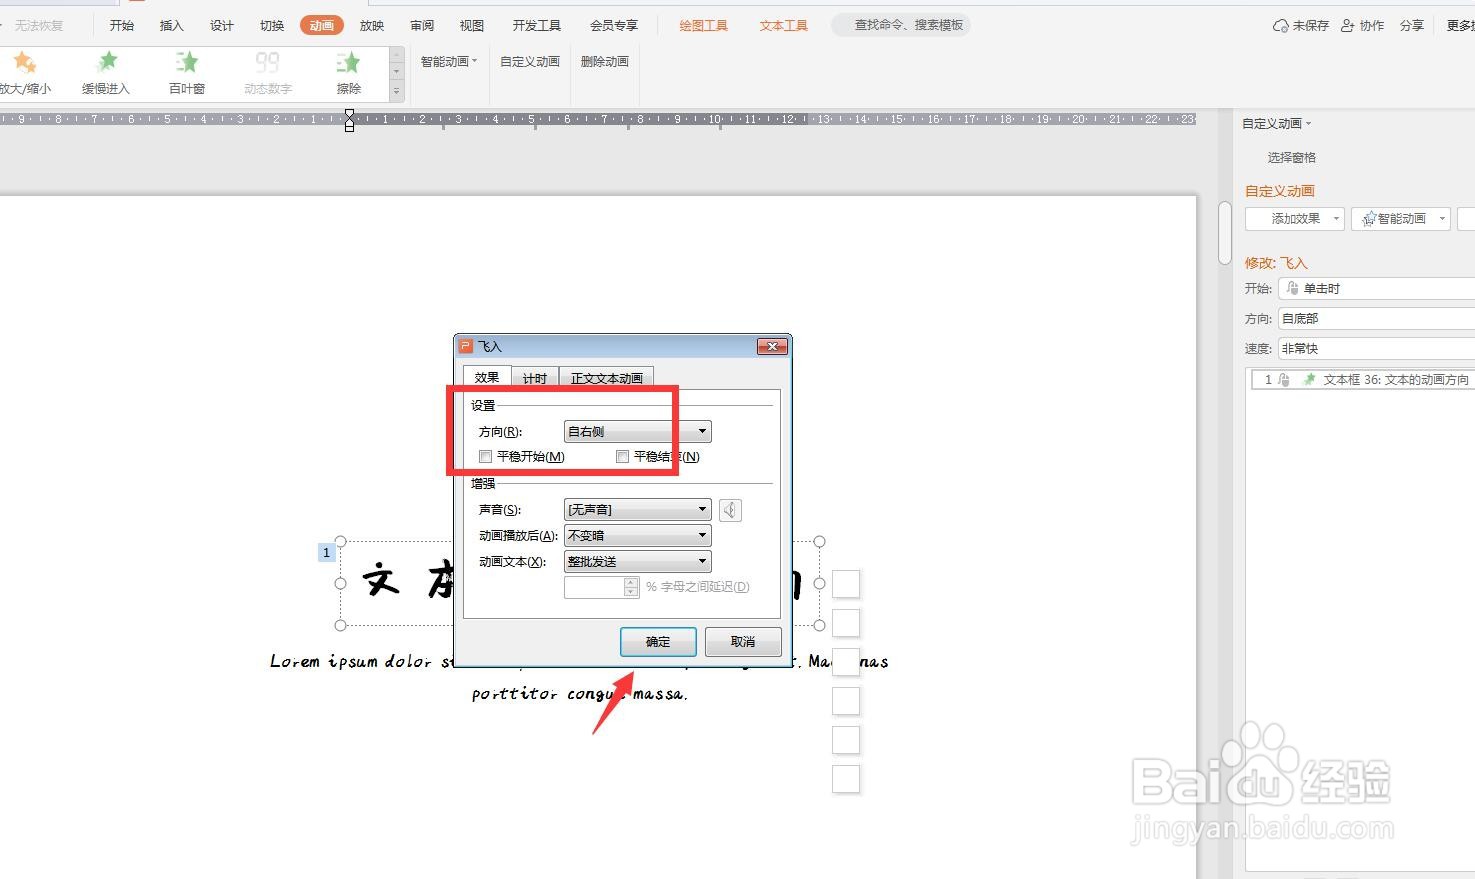Open the 速度 dropdown showing 非常快
1475x879 pixels.
(1376, 348)
